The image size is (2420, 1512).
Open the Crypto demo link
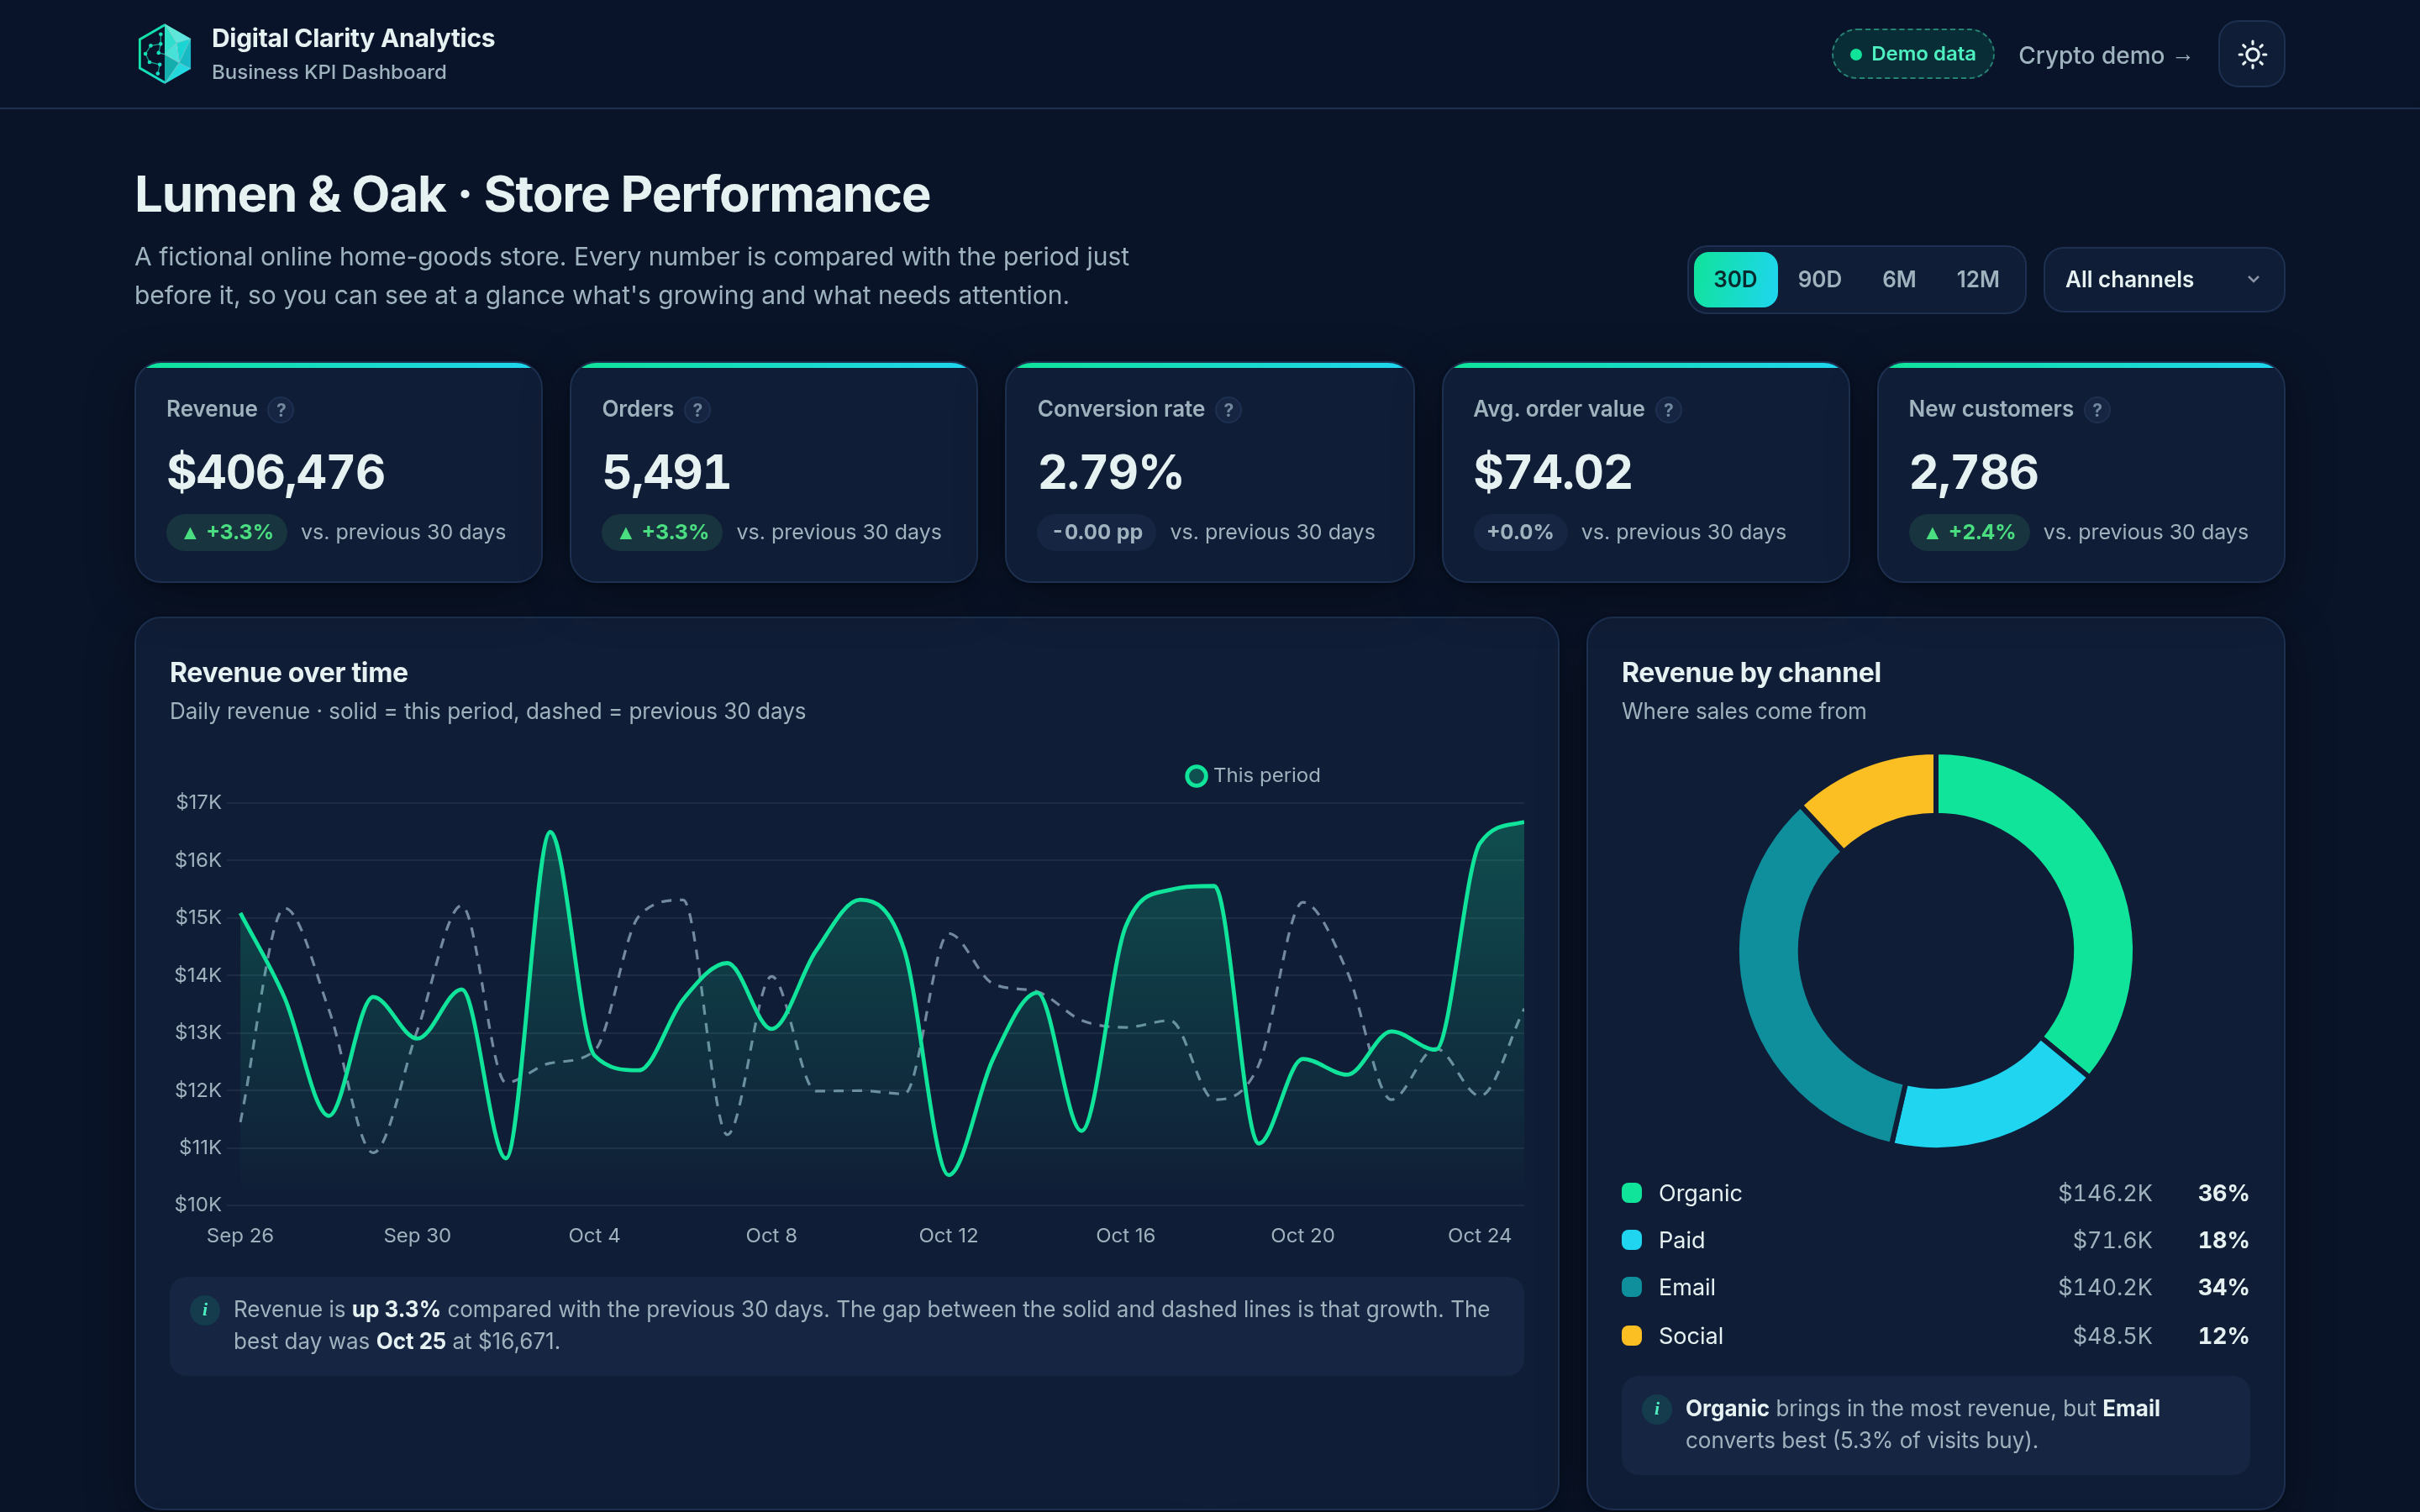[x=2105, y=55]
